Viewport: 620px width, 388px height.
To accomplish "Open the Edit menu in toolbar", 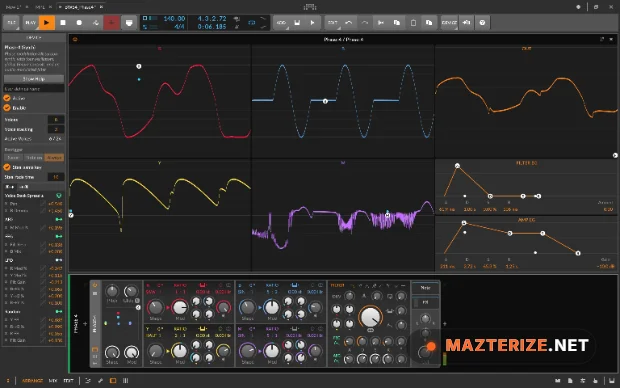I will click(x=333, y=23).
